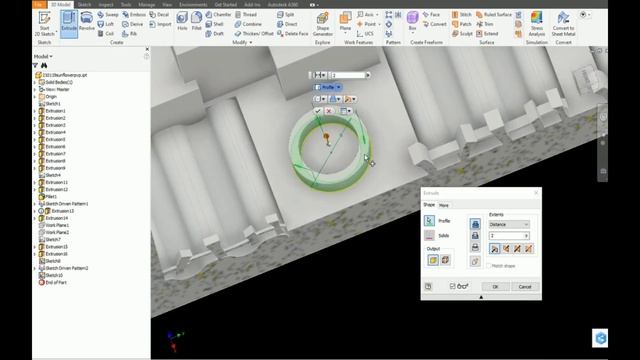Open the Find binoculars in the browser

tap(44, 65)
